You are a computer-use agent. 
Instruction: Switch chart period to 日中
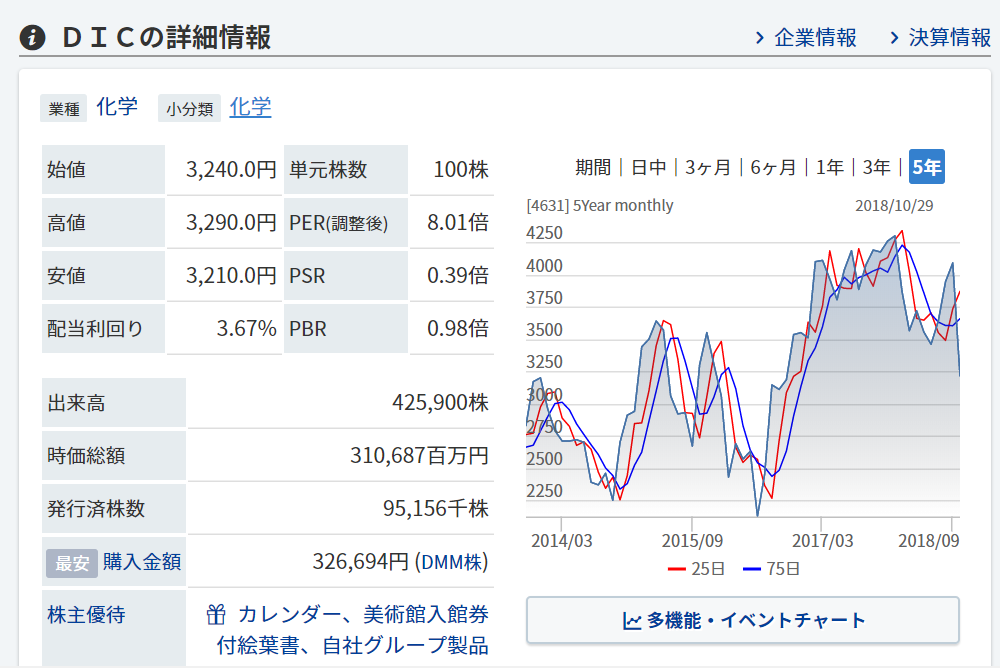coord(648,167)
